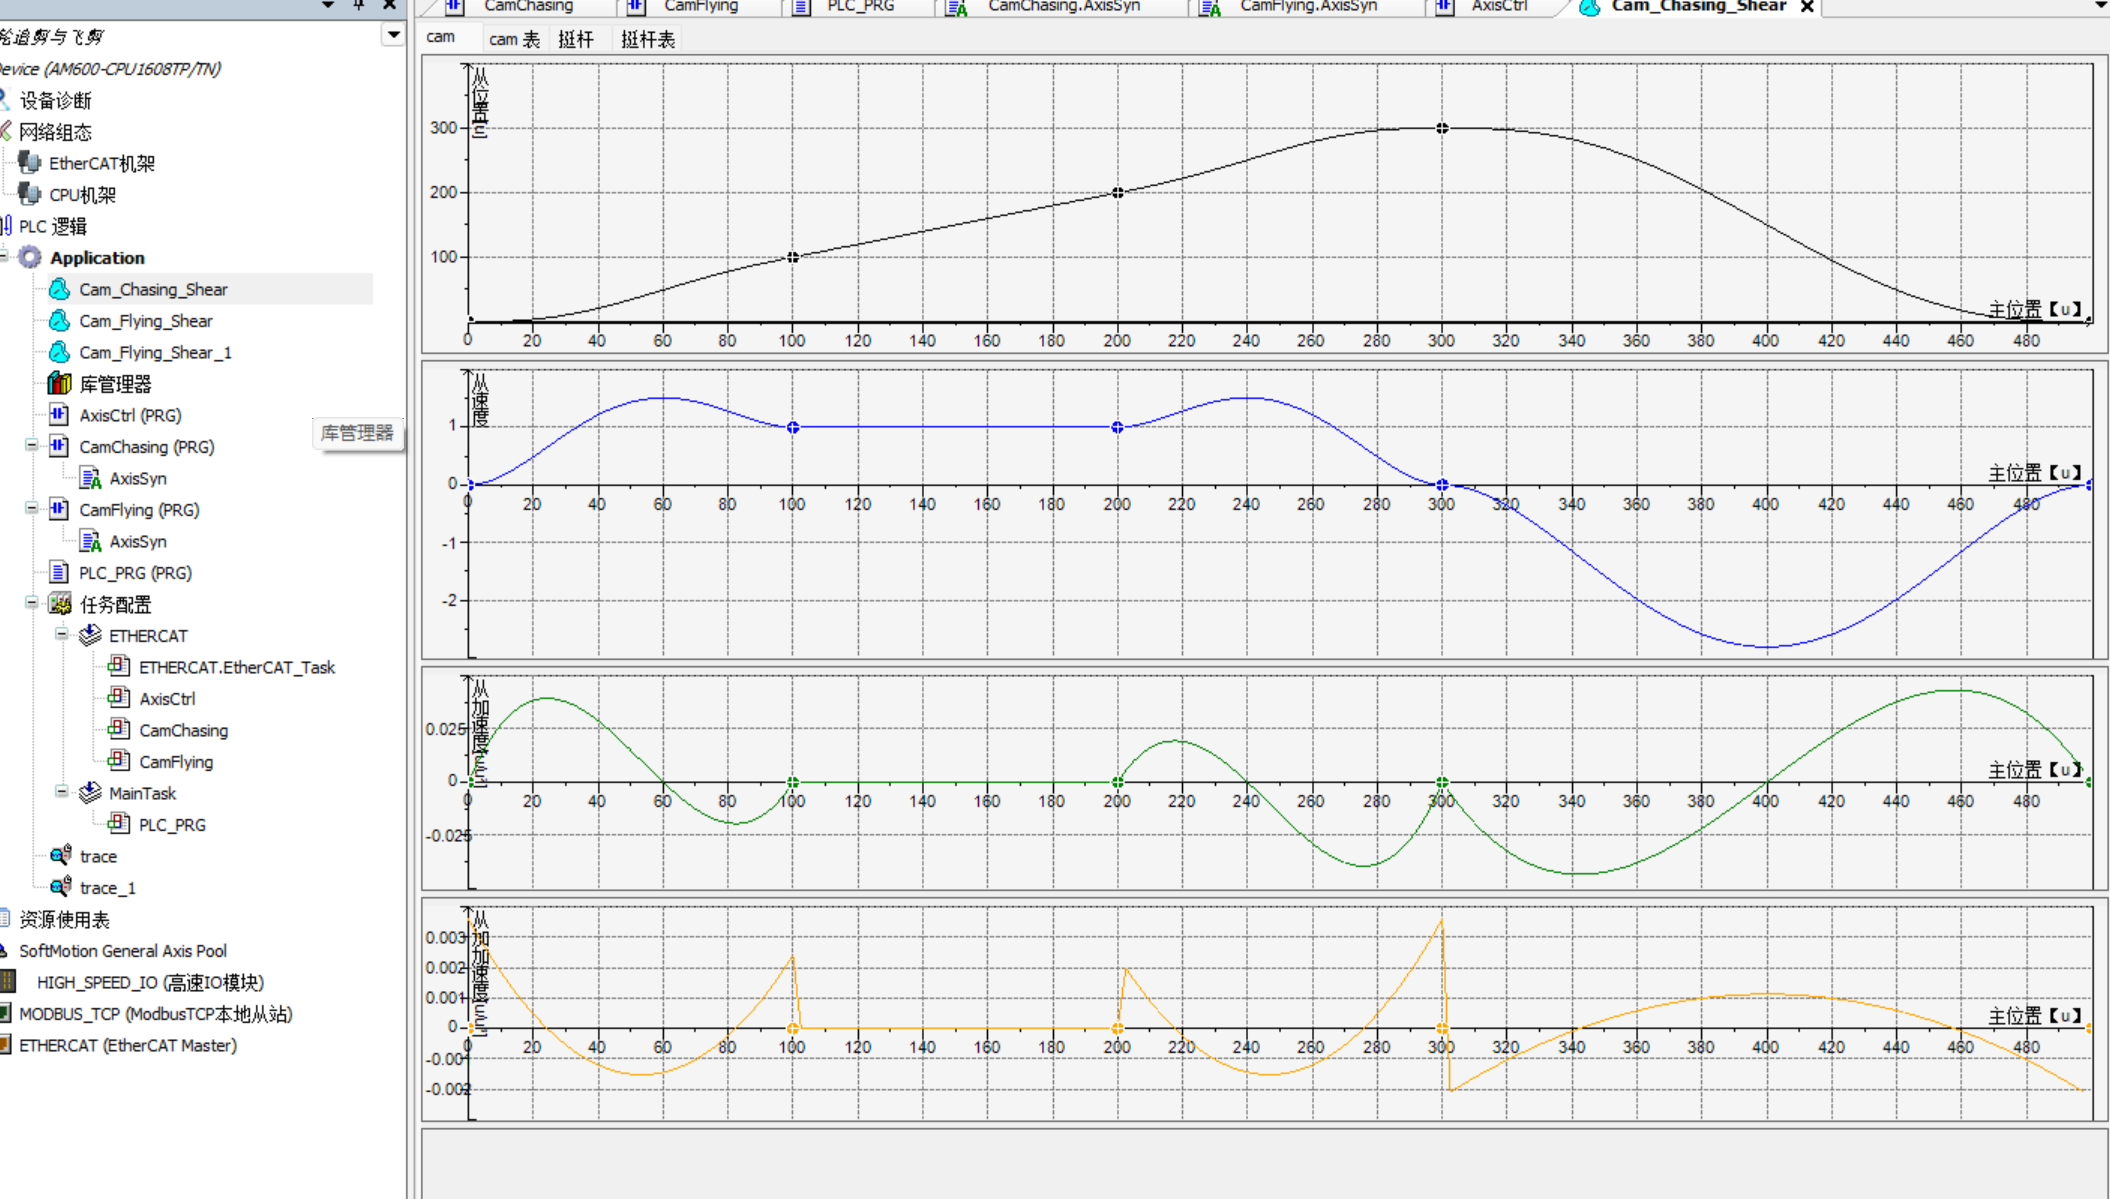2110x1199 pixels.
Task: Switch to the cam tab
Action: pos(441,38)
